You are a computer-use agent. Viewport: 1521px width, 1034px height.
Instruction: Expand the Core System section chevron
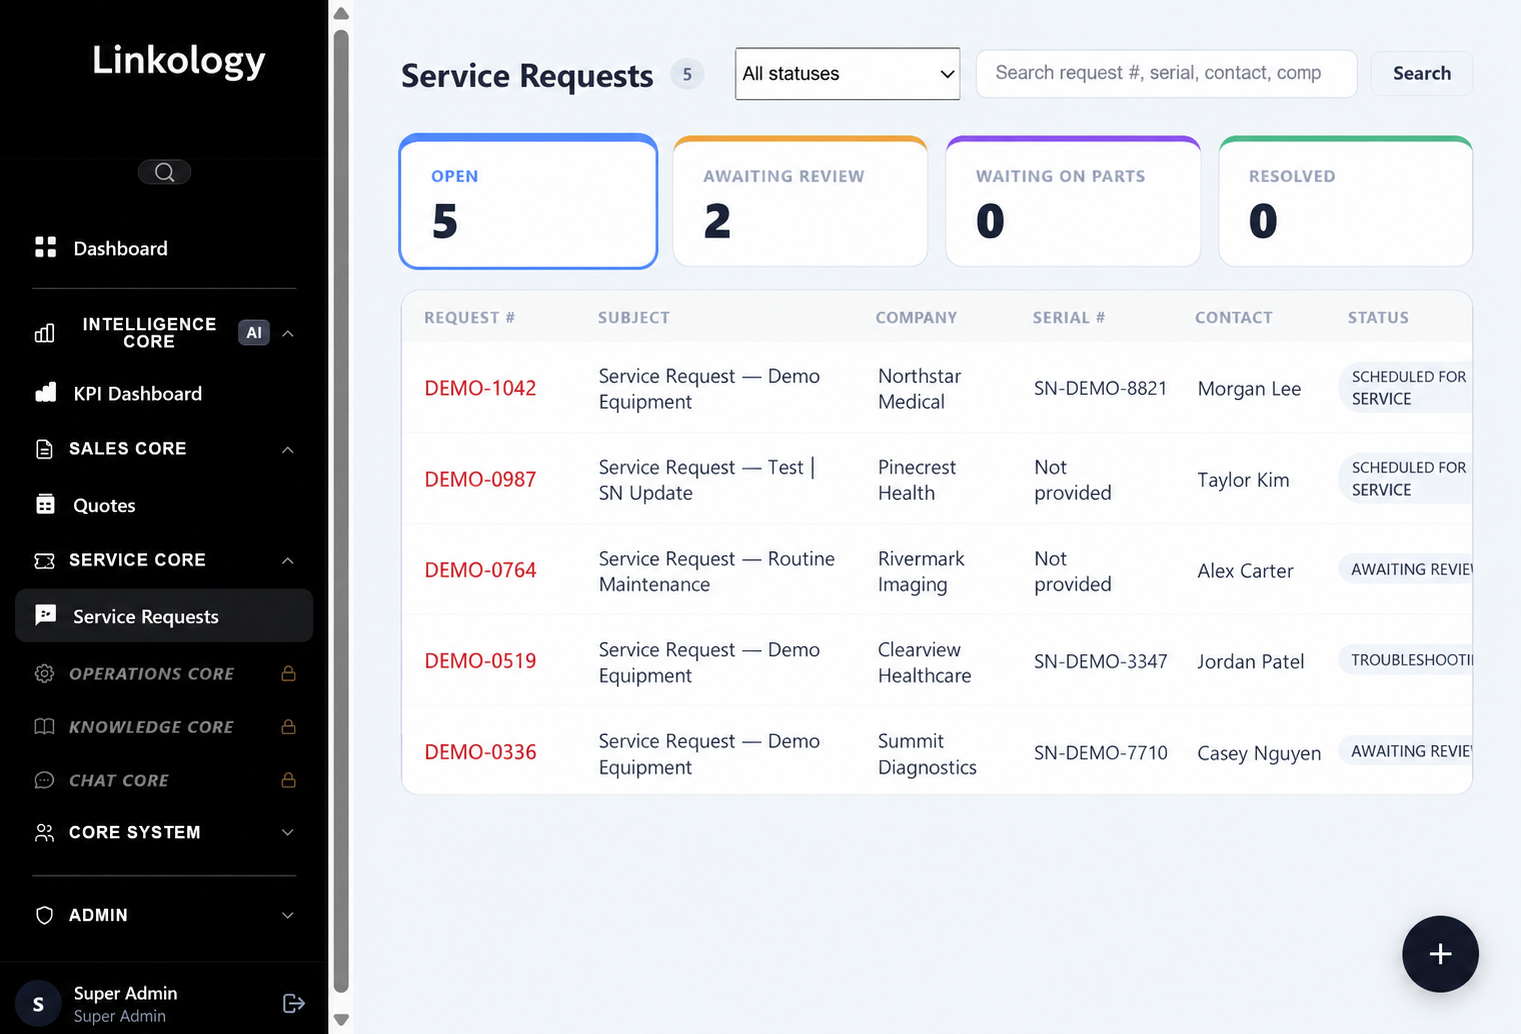coord(288,832)
